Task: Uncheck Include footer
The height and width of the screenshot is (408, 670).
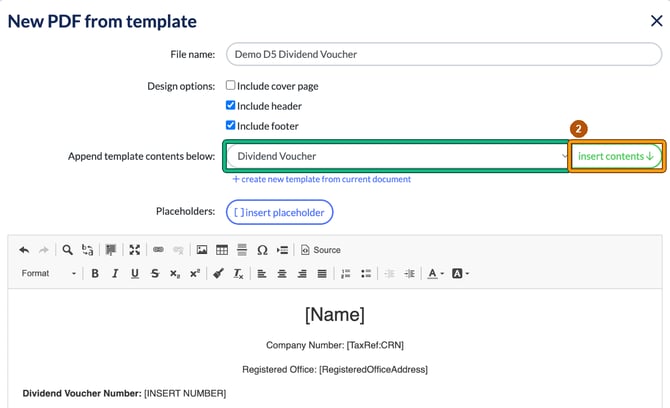Action: pyautogui.click(x=230, y=125)
